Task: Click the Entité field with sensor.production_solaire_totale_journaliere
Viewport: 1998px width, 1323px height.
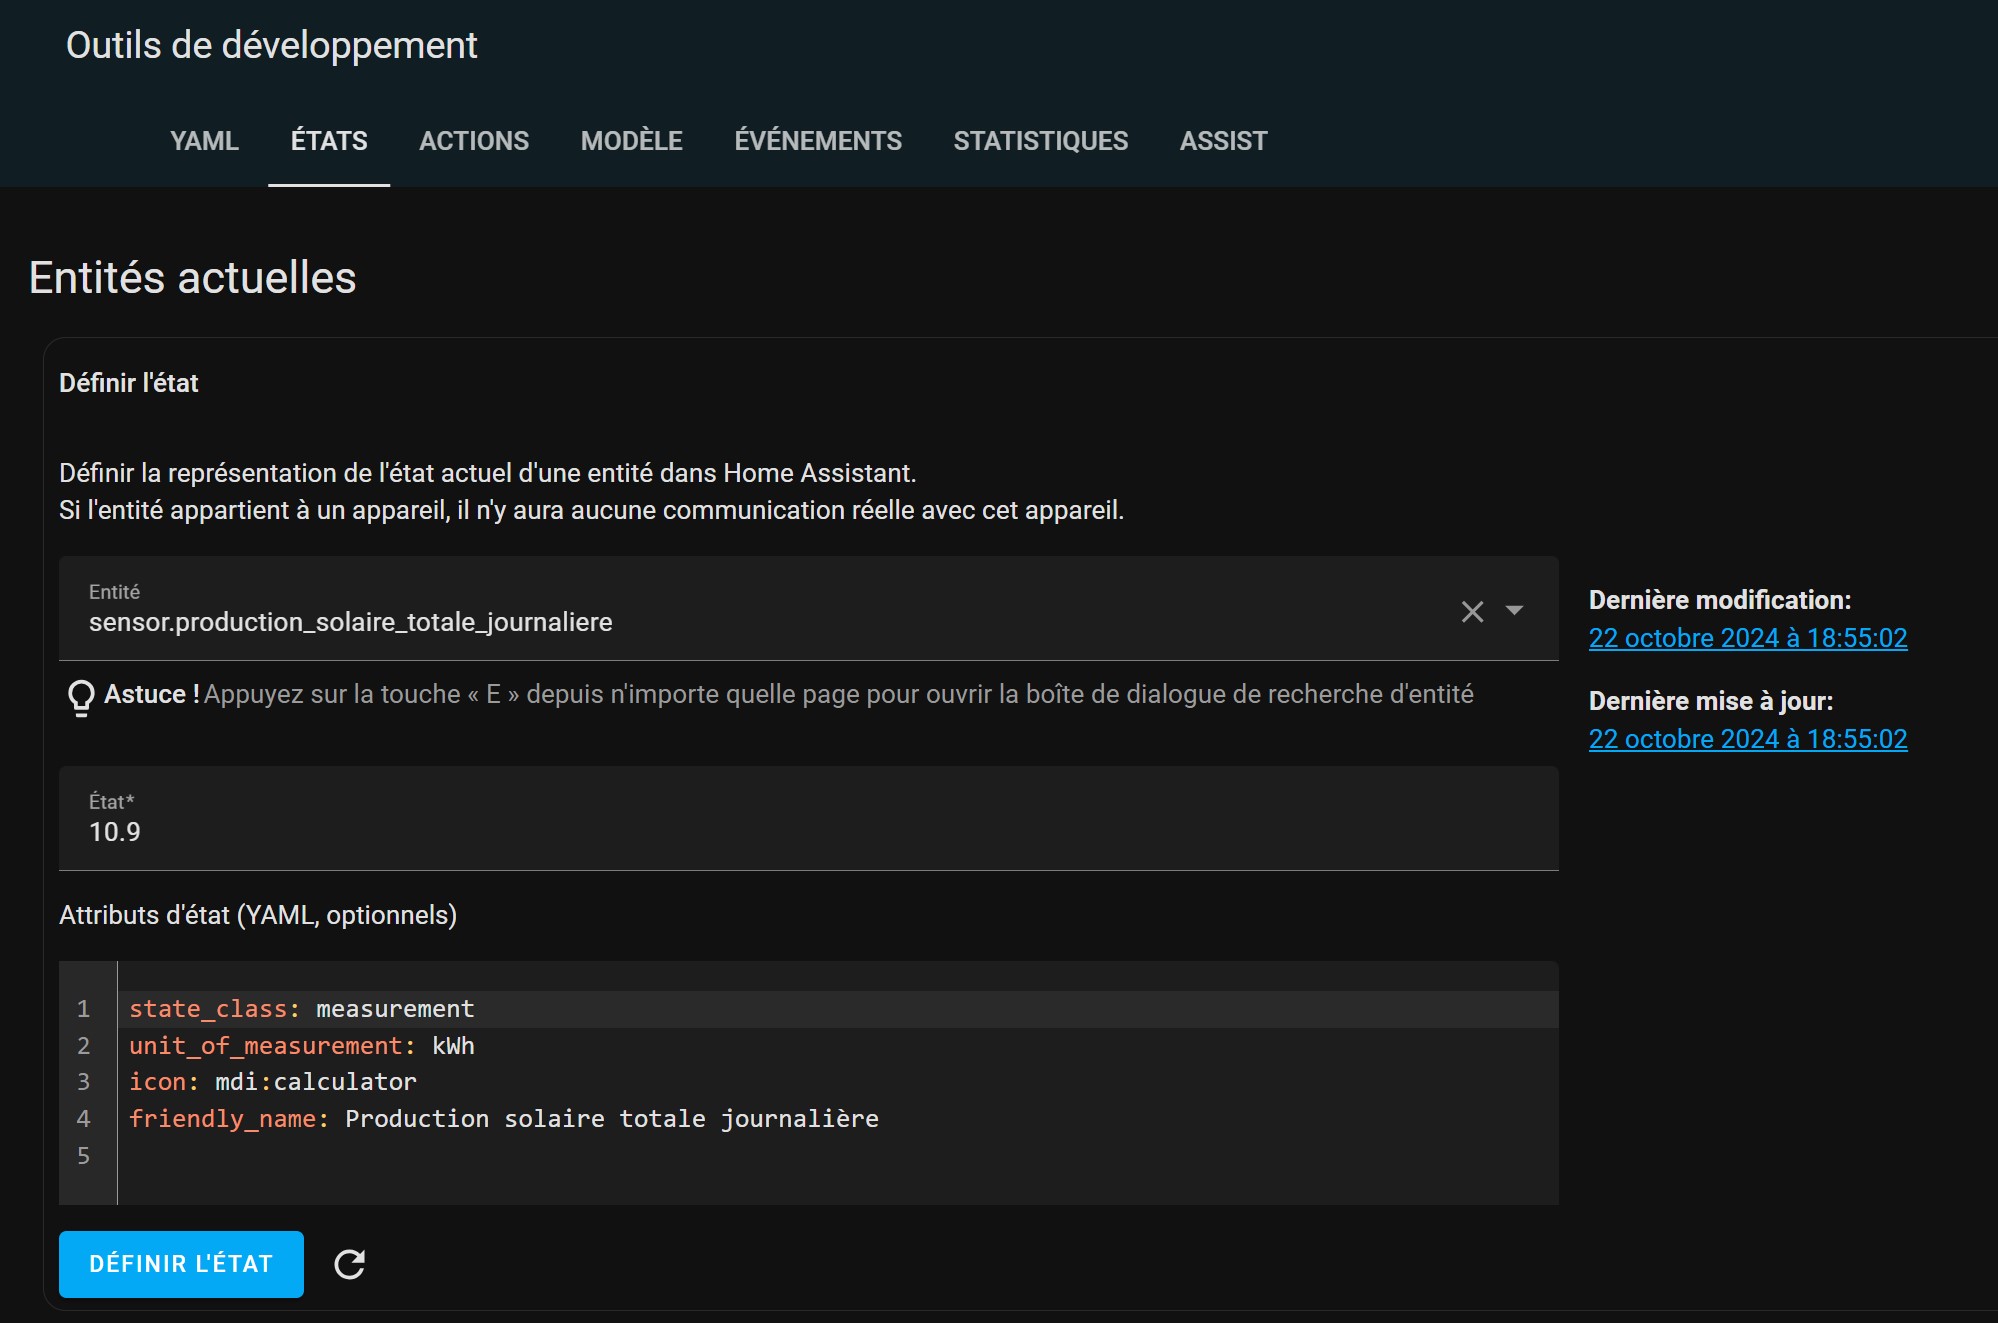Action: point(808,608)
